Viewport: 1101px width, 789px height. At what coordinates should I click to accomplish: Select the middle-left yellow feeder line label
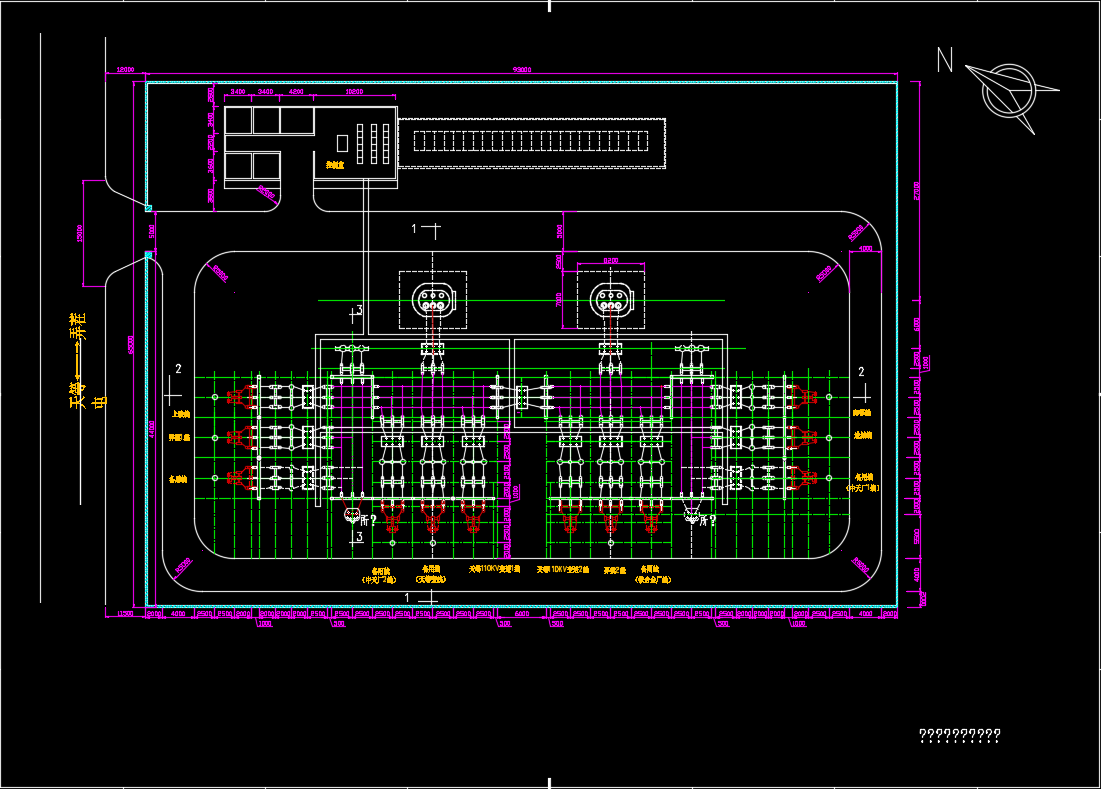pyautogui.click(x=179, y=437)
